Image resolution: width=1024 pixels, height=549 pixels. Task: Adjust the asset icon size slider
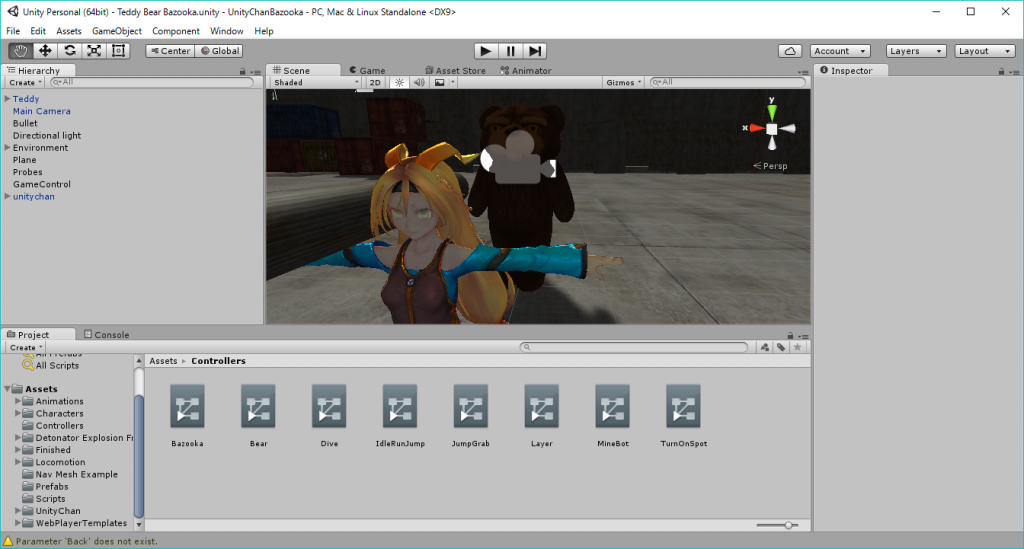789,525
